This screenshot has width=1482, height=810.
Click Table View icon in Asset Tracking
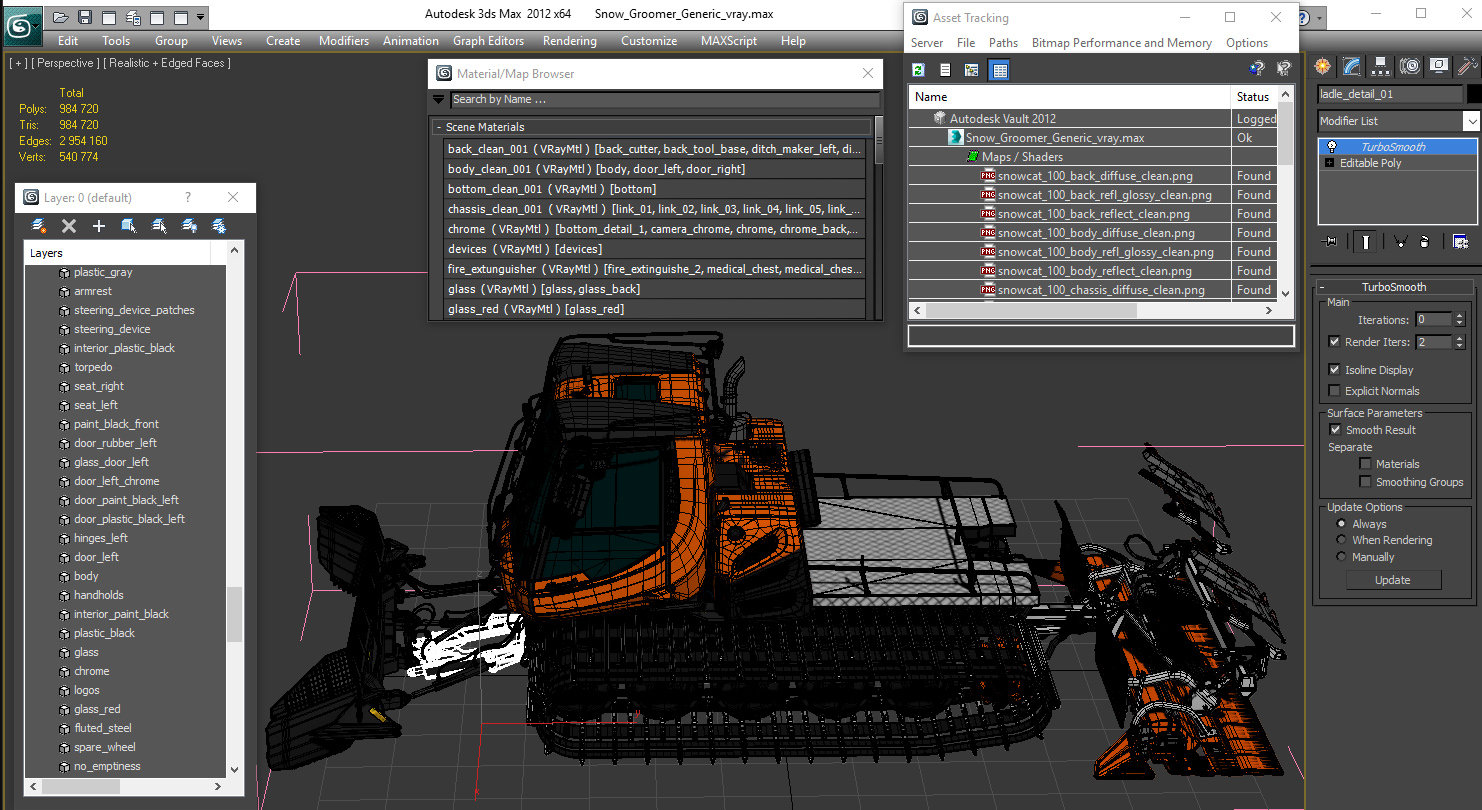(x=999, y=69)
